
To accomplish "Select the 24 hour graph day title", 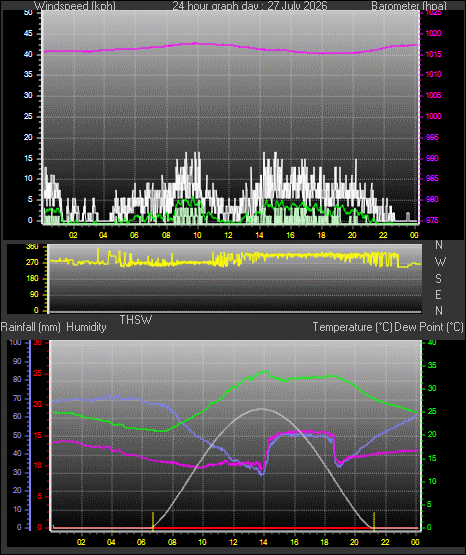I will click(250, 6).
